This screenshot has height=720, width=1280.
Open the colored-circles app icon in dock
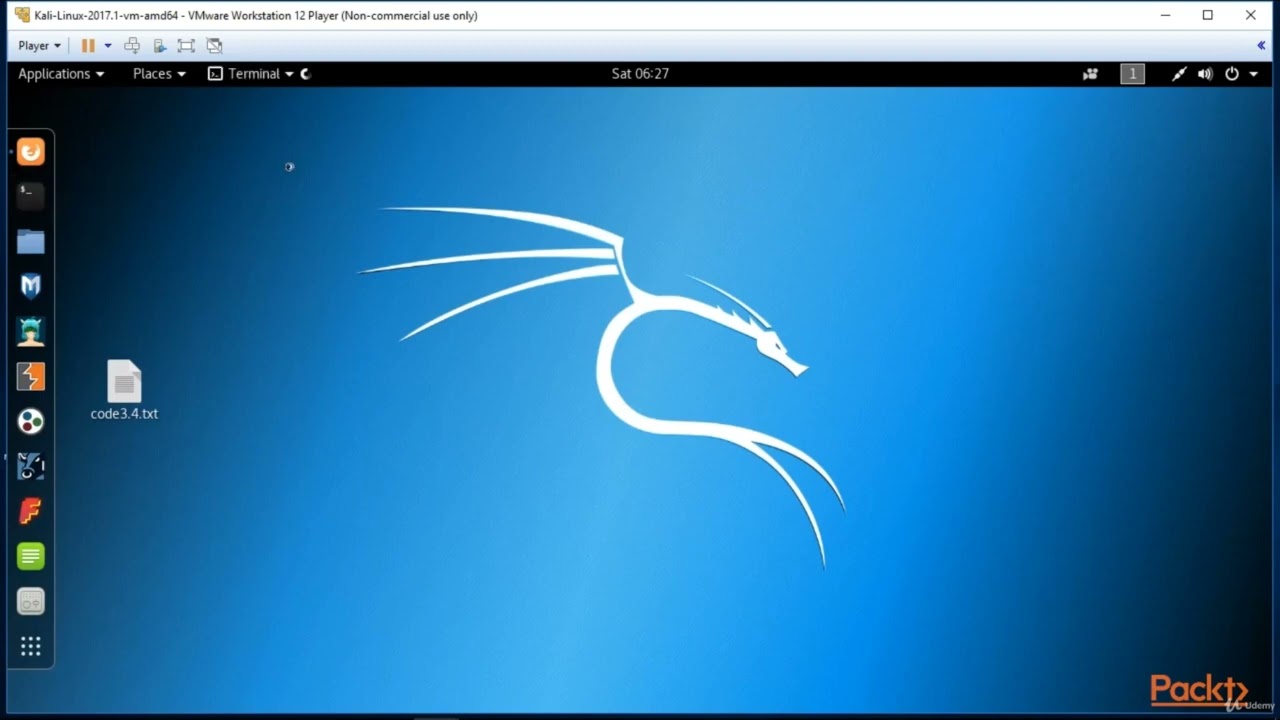(x=31, y=421)
